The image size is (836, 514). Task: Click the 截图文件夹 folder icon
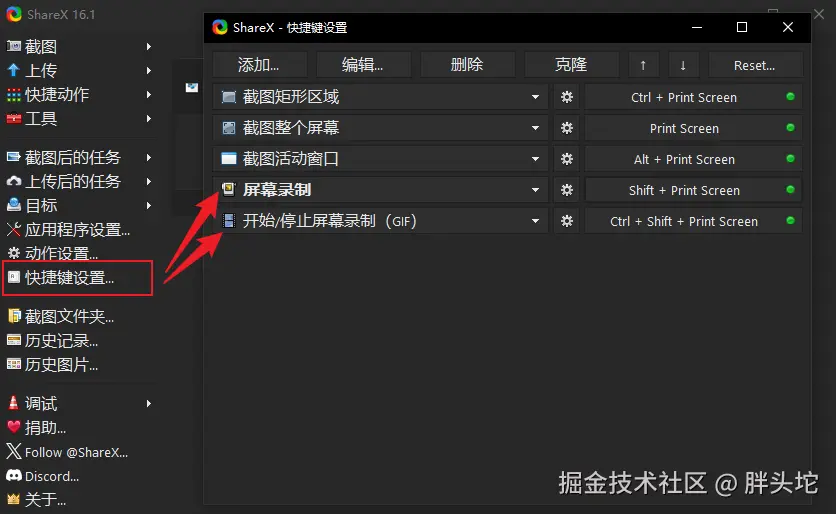click(14, 316)
